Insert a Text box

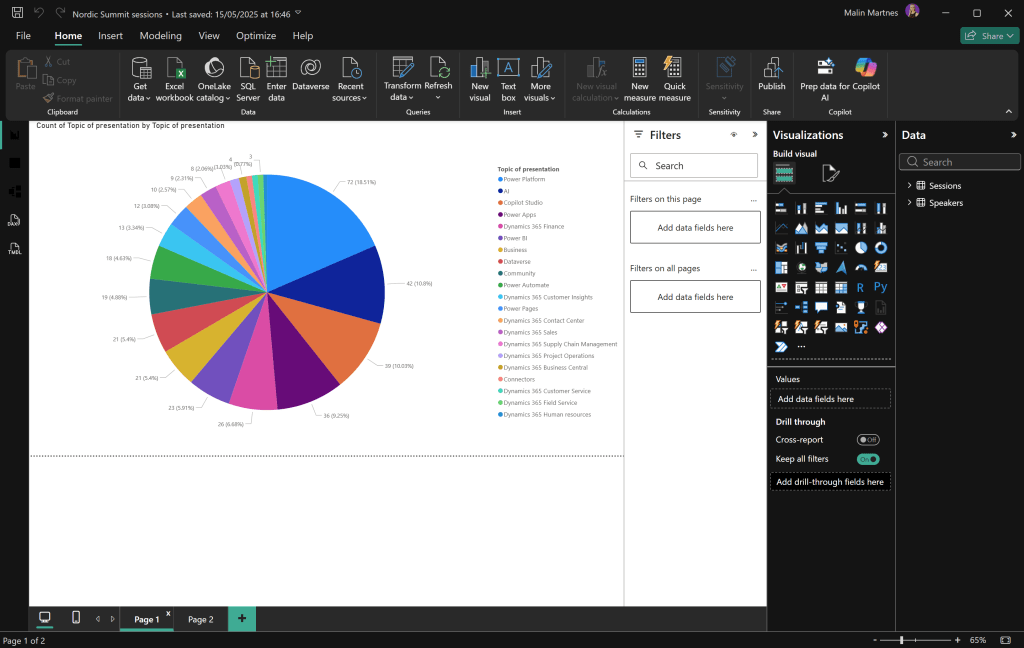pos(508,68)
